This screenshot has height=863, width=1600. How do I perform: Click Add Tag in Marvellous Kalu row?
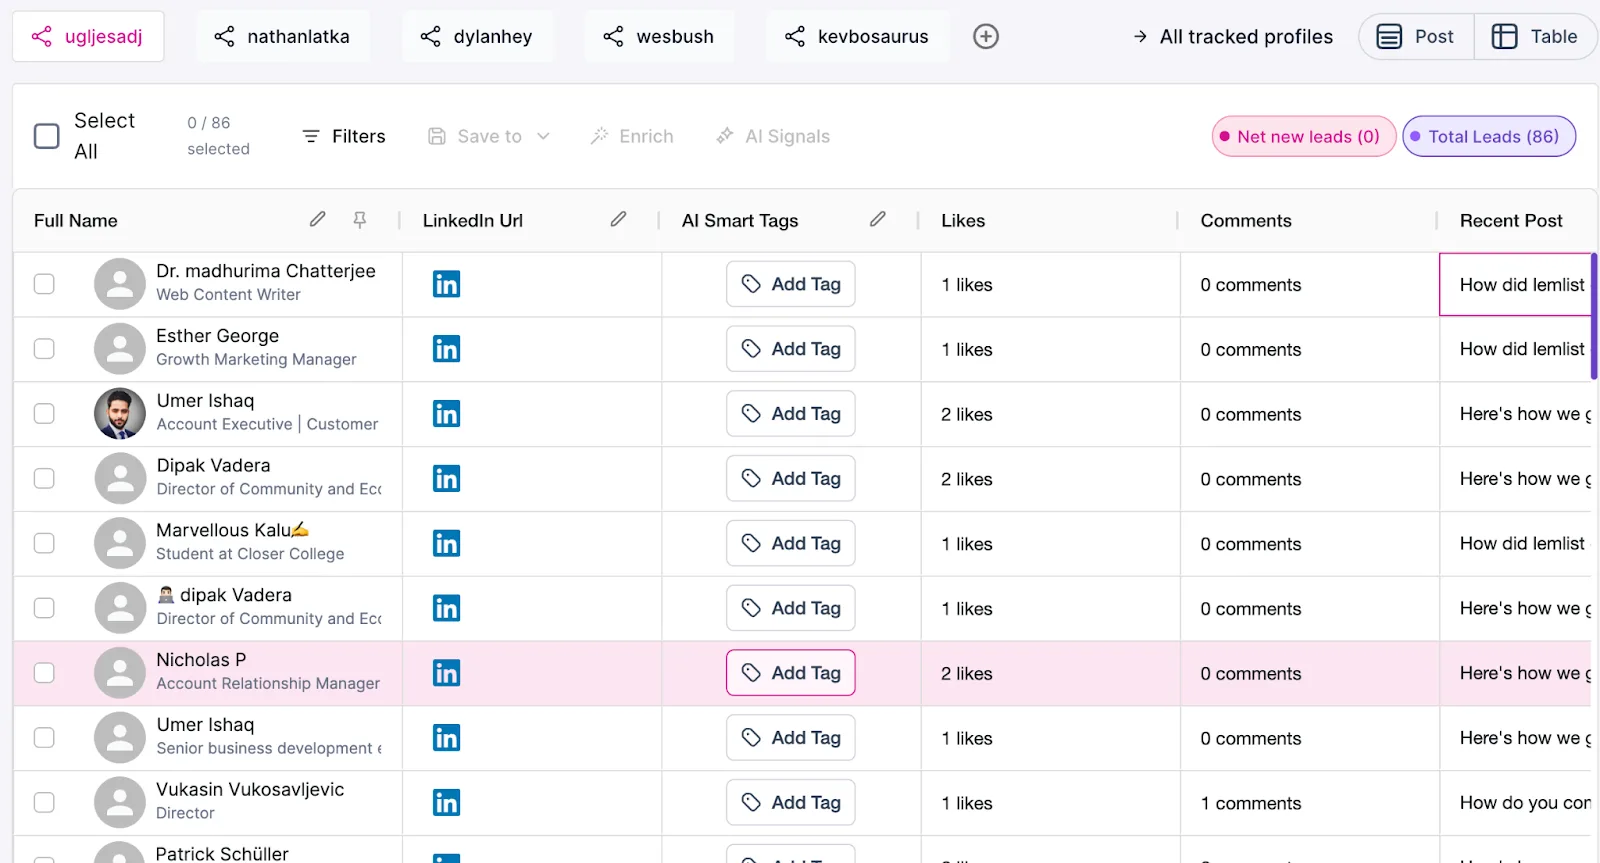pyautogui.click(x=791, y=543)
